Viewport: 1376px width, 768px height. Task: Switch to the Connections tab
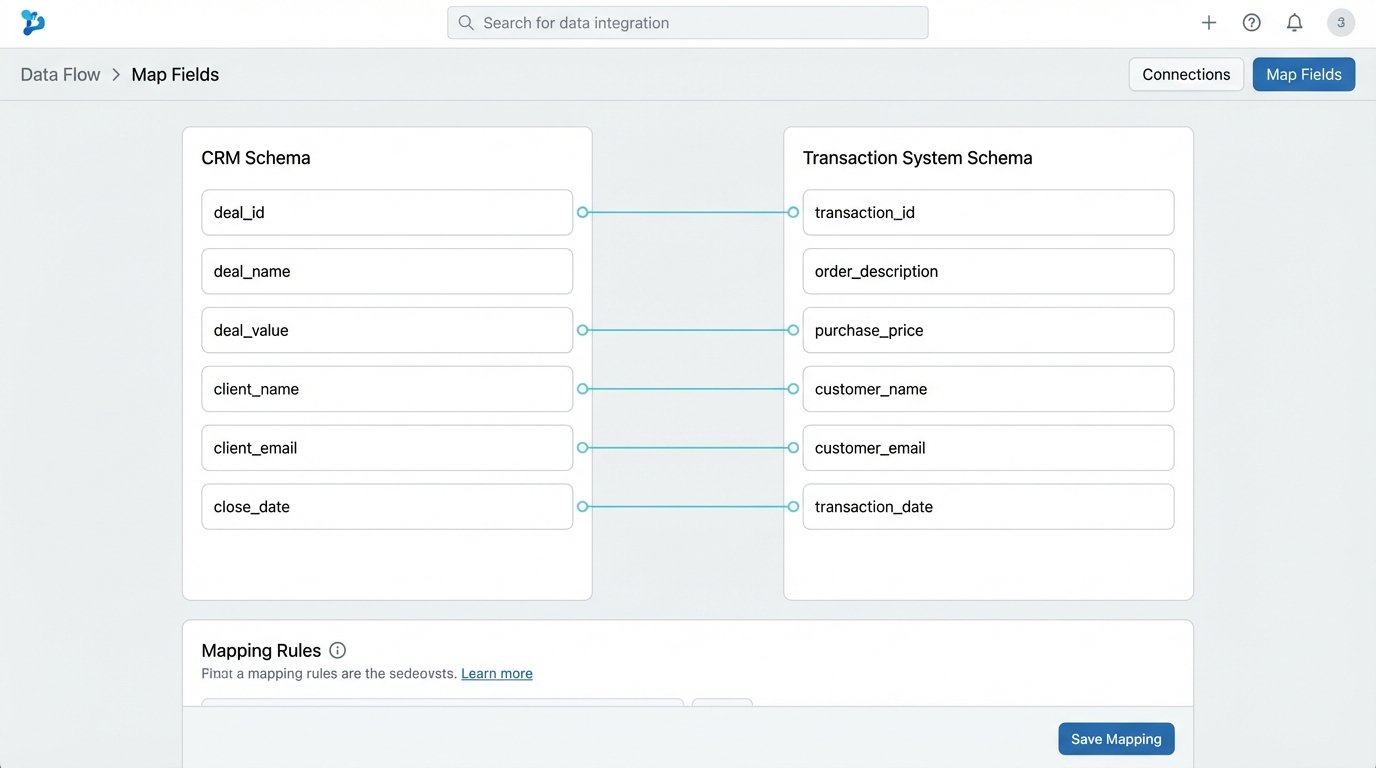(x=1186, y=74)
